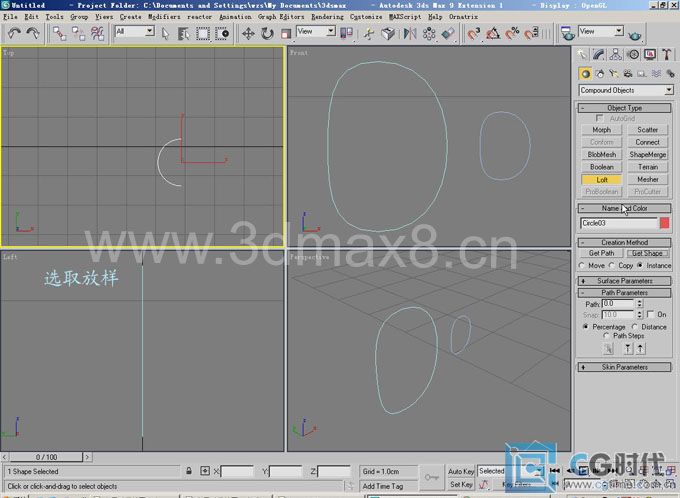This screenshot has width=680, height=498.
Task: Click the Morph button
Action: coord(602,130)
